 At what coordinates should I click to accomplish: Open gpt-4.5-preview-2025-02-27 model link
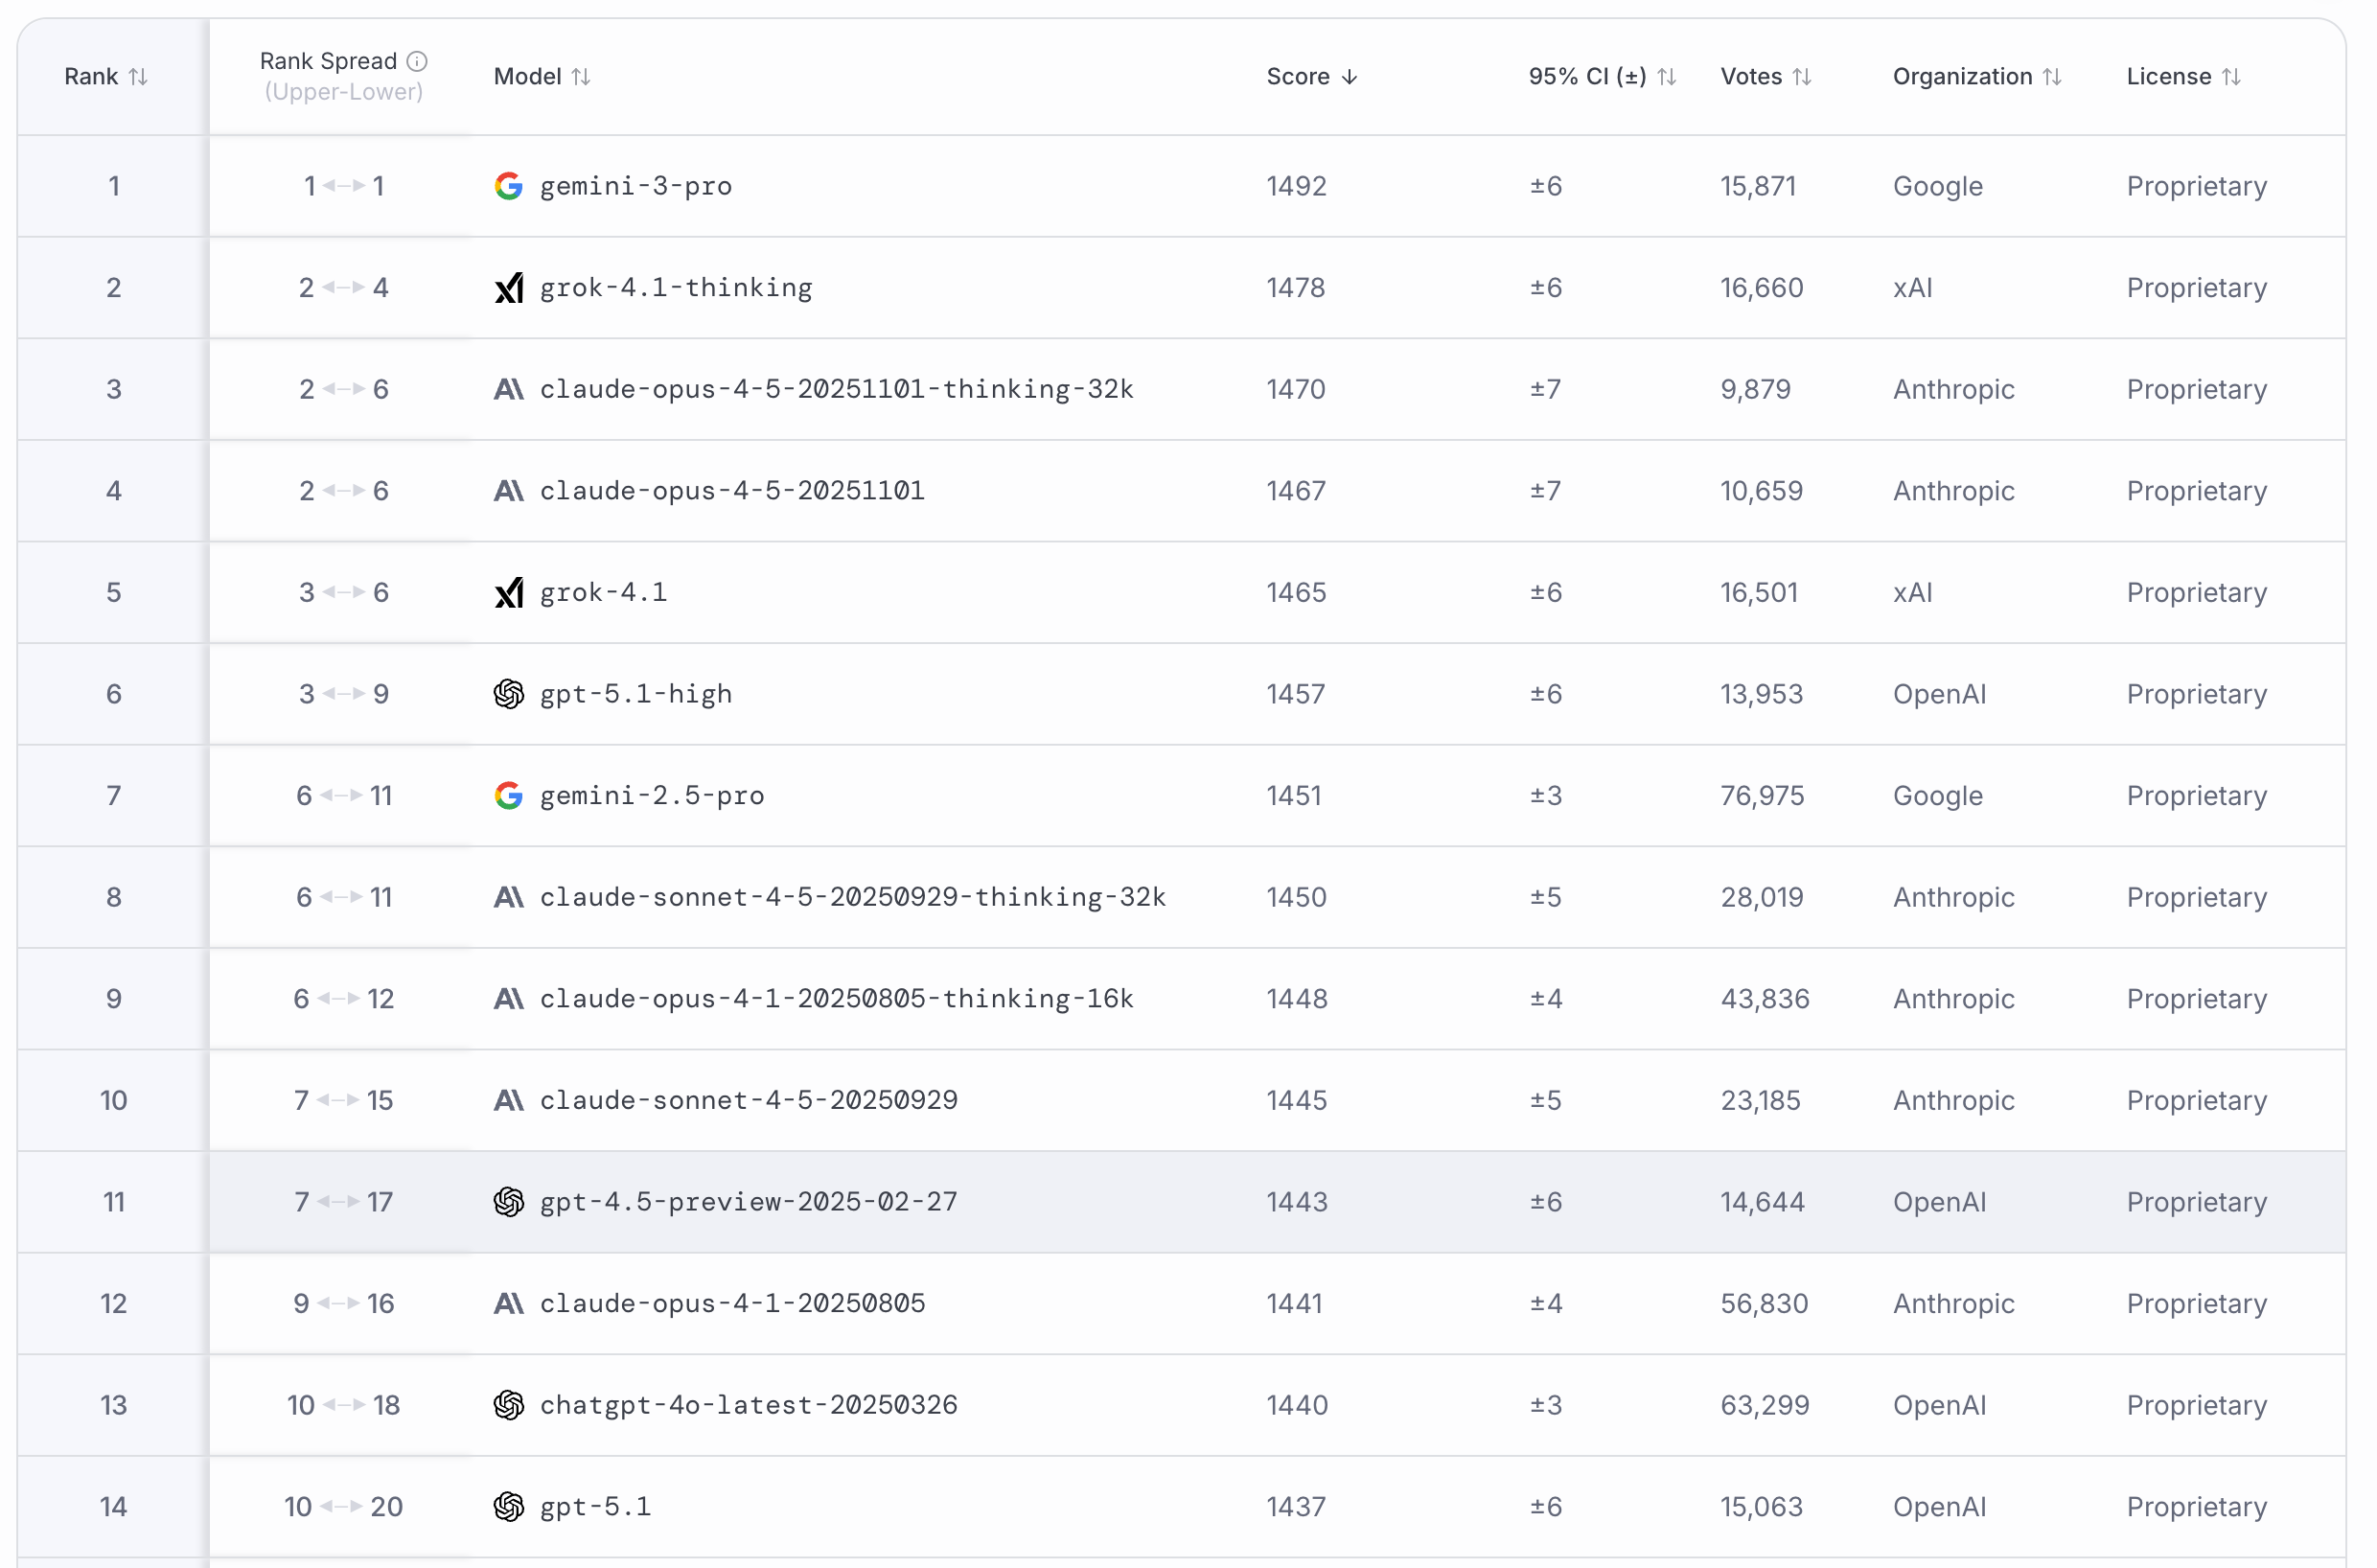tap(748, 1202)
